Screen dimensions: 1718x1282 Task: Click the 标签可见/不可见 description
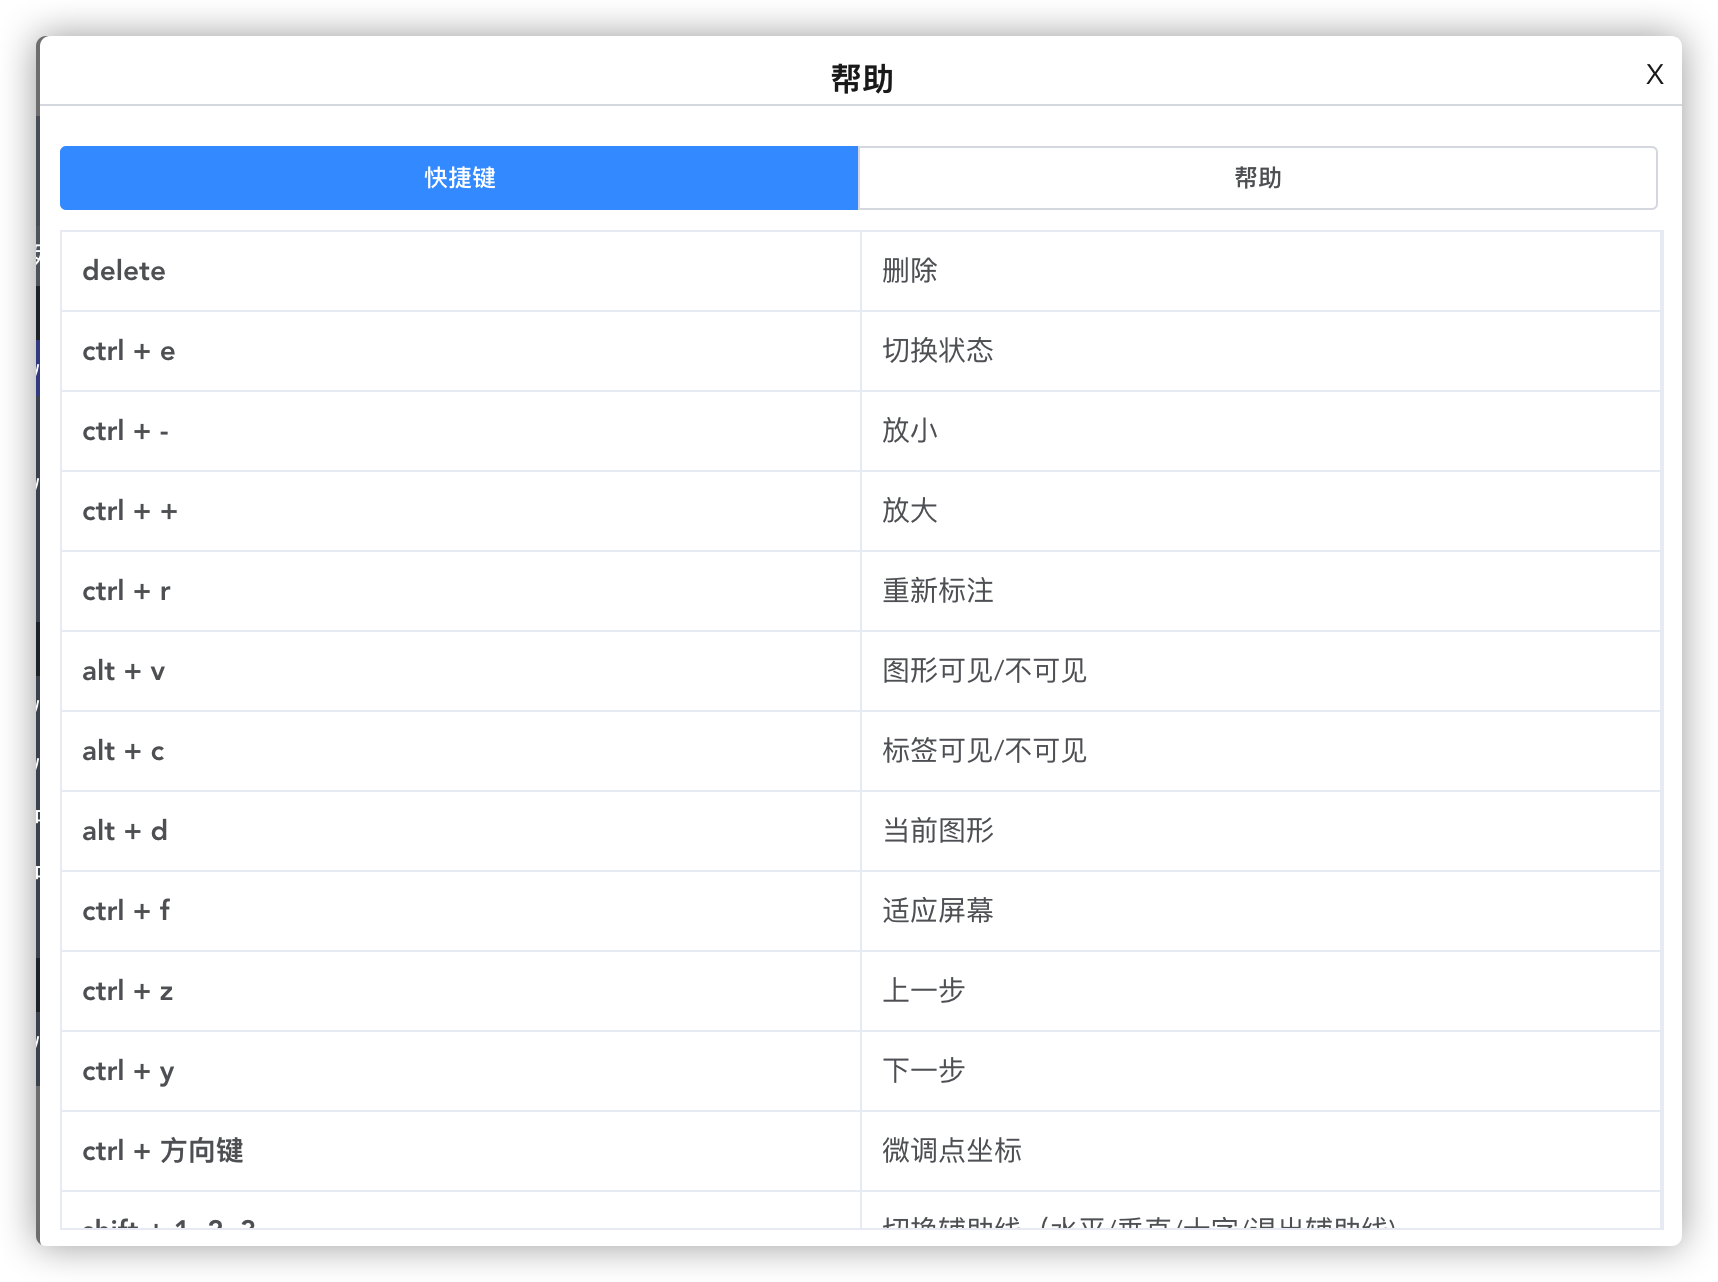(x=1260, y=751)
